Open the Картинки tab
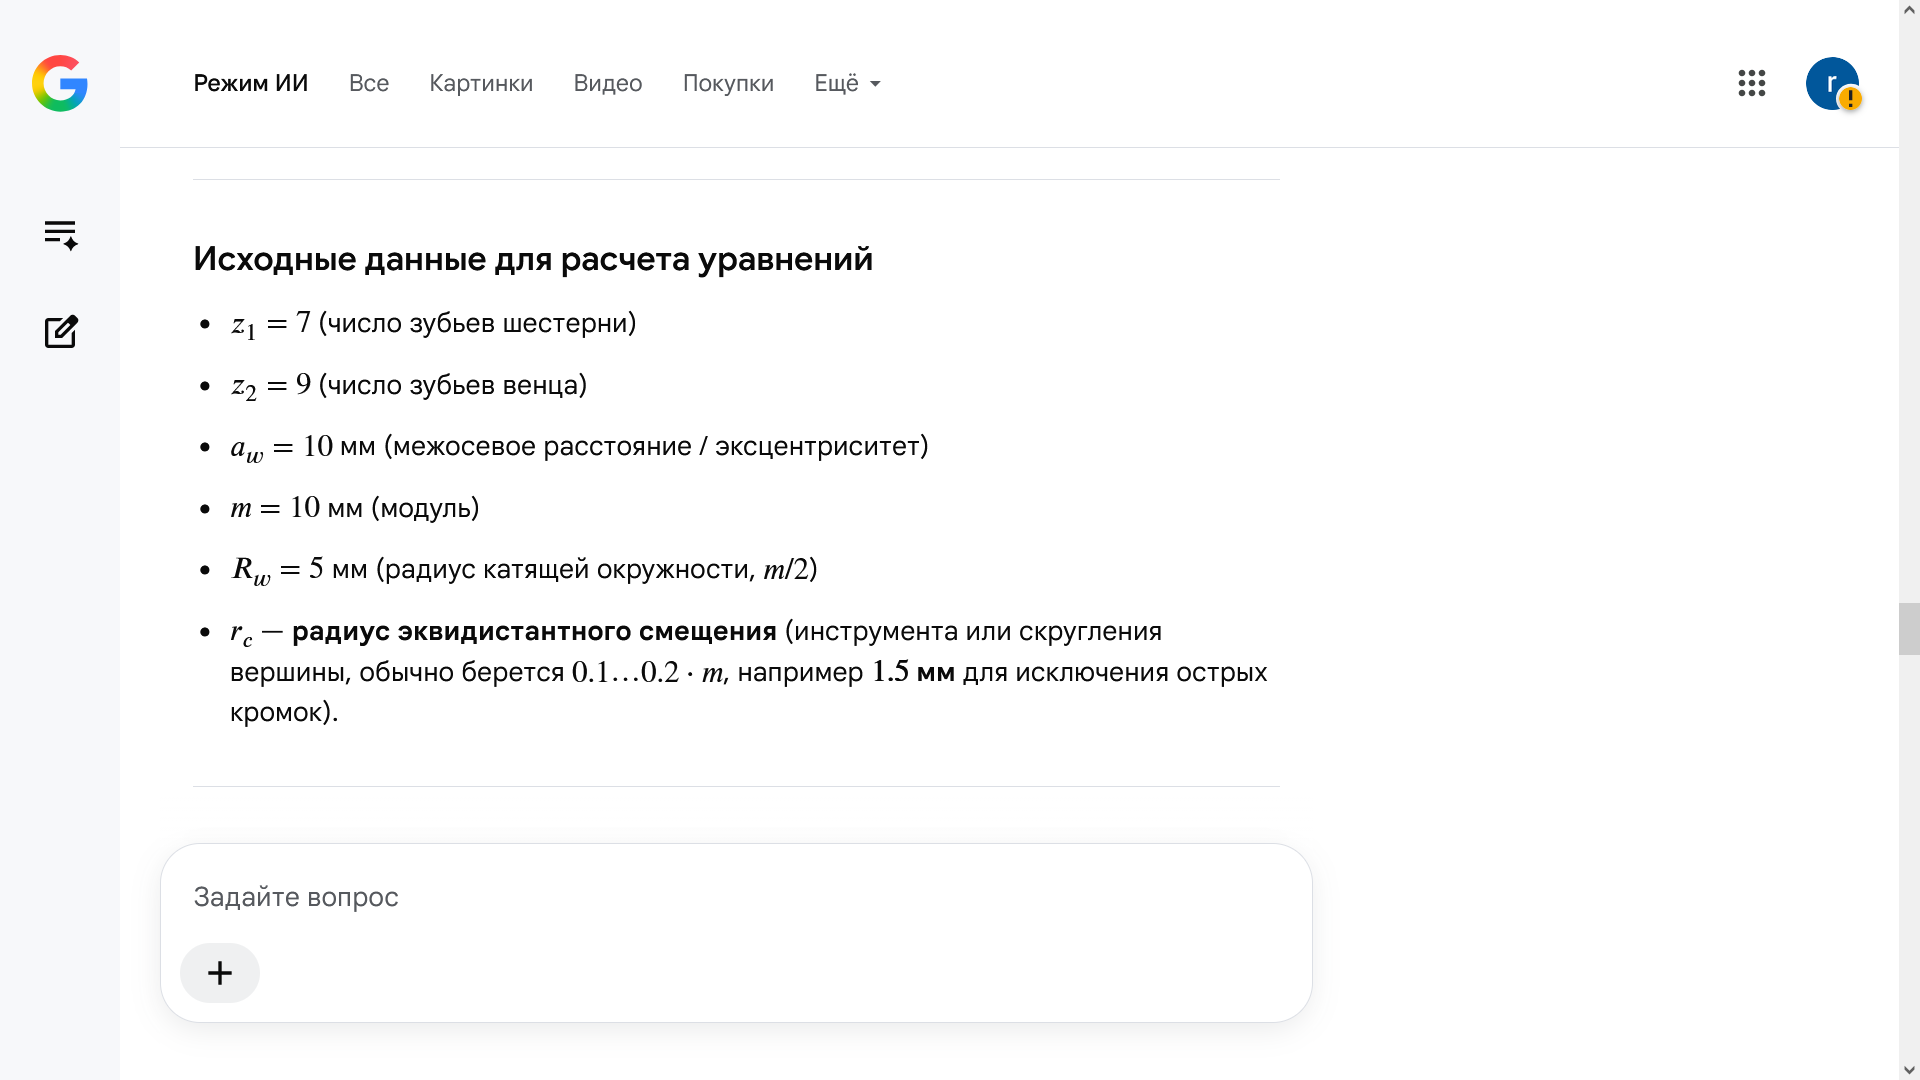Screen dimensions: 1920x1080 [x=481, y=83]
